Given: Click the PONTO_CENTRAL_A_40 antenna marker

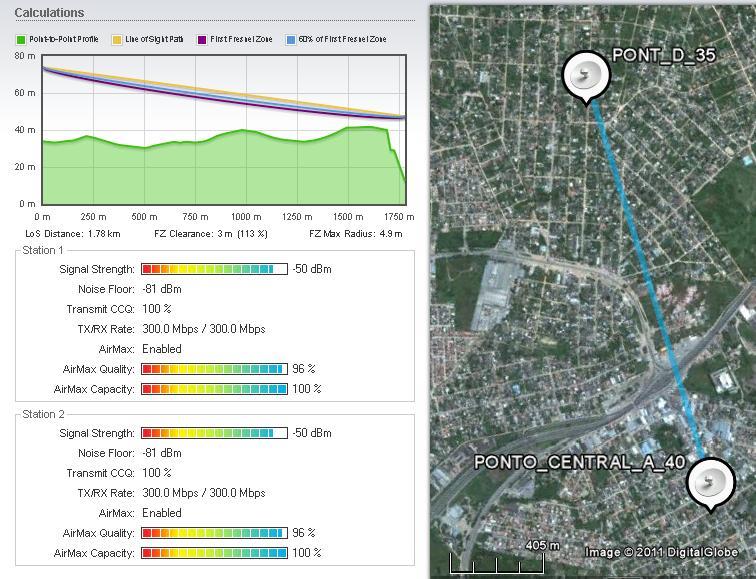Looking at the screenshot, I should [x=711, y=484].
